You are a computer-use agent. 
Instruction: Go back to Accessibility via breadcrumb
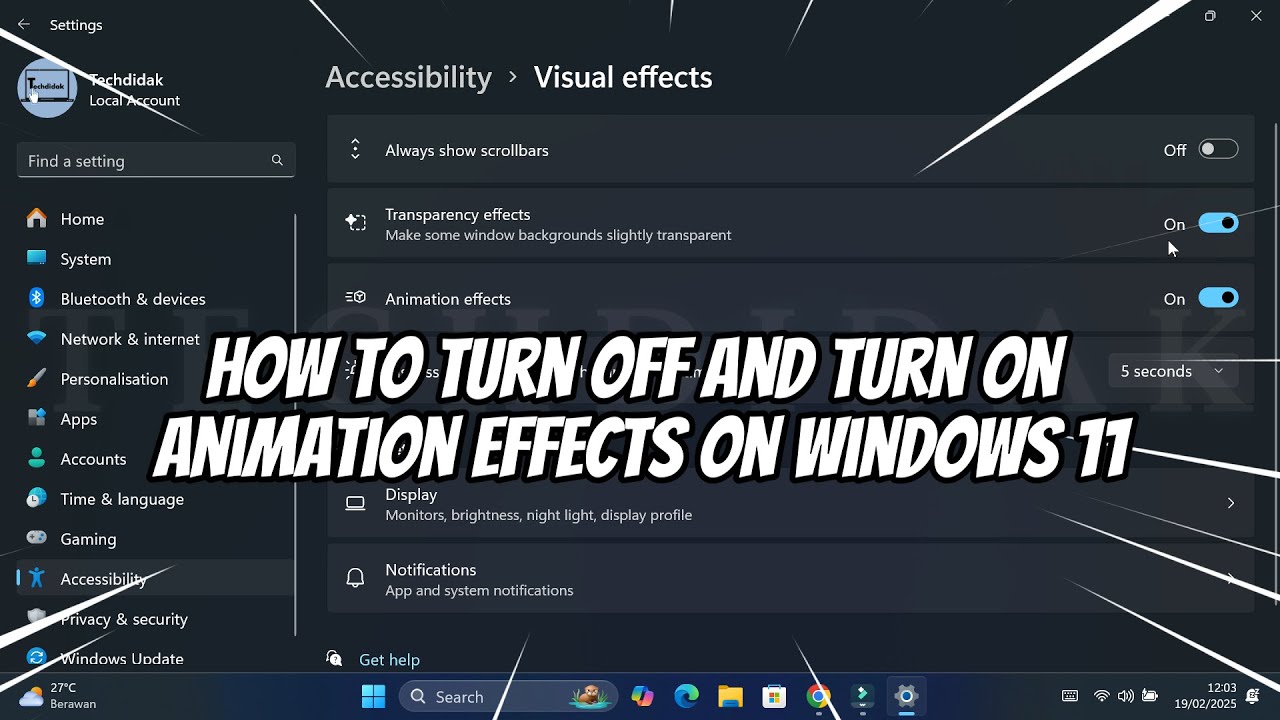tap(408, 77)
